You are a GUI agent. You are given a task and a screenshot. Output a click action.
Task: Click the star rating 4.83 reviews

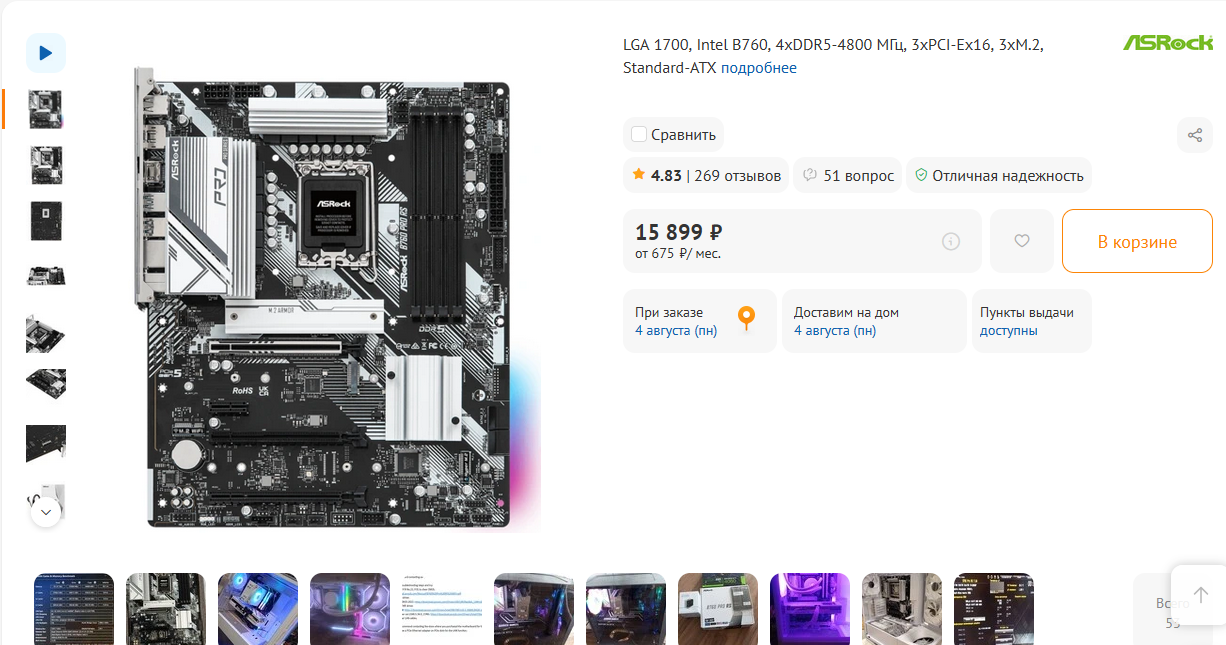pos(706,175)
